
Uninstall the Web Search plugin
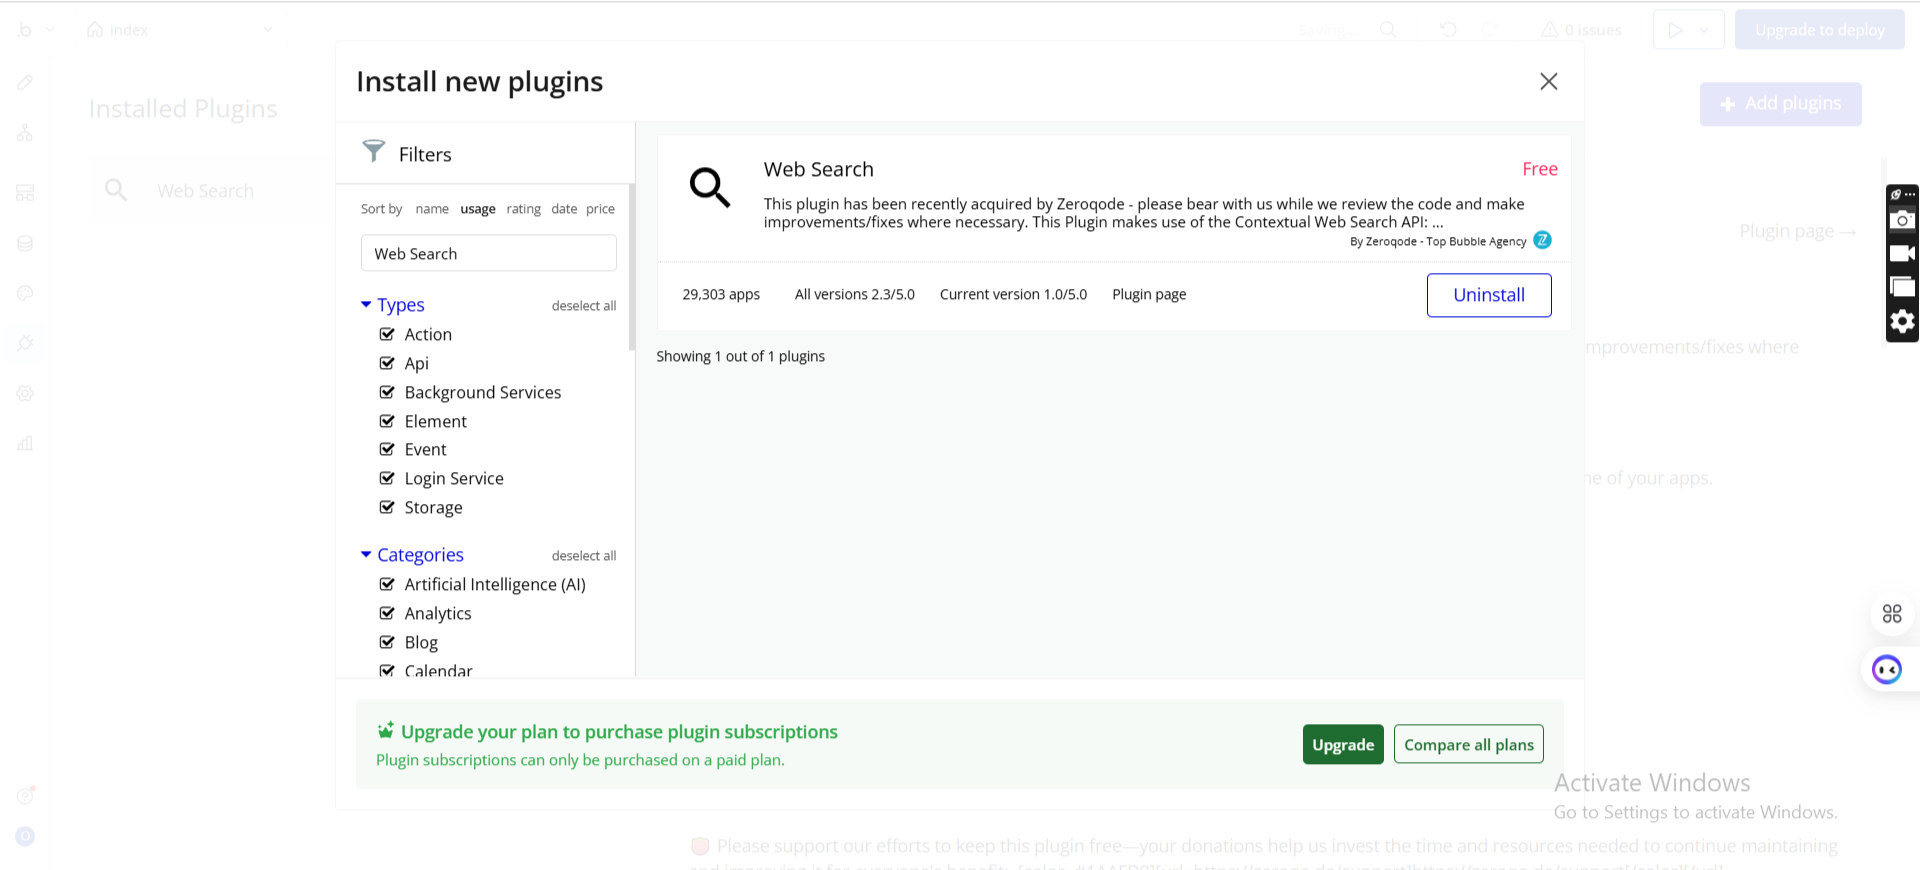[x=1488, y=295]
